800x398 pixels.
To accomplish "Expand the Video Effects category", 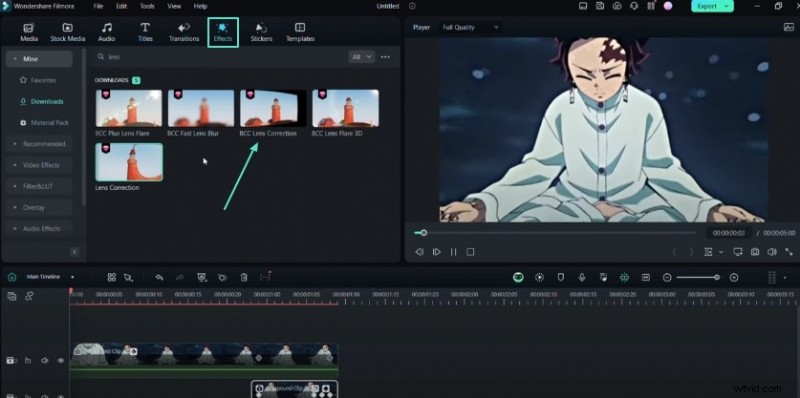I will (x=39, y=165).
